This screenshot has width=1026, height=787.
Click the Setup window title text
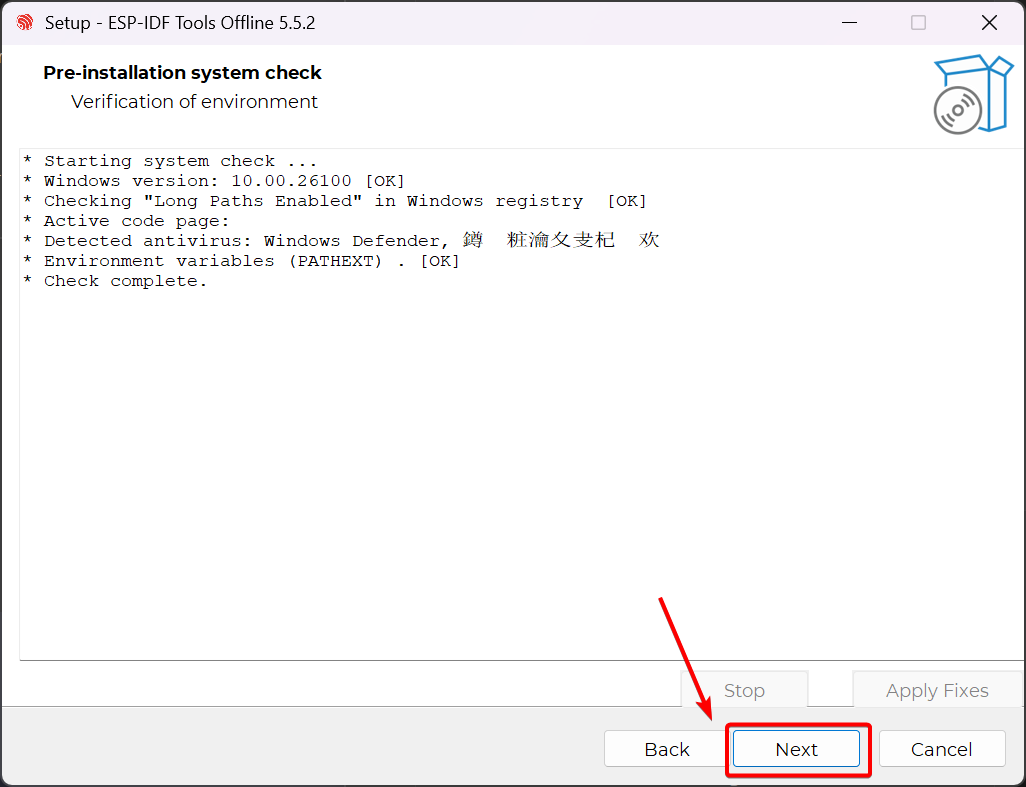180,22
